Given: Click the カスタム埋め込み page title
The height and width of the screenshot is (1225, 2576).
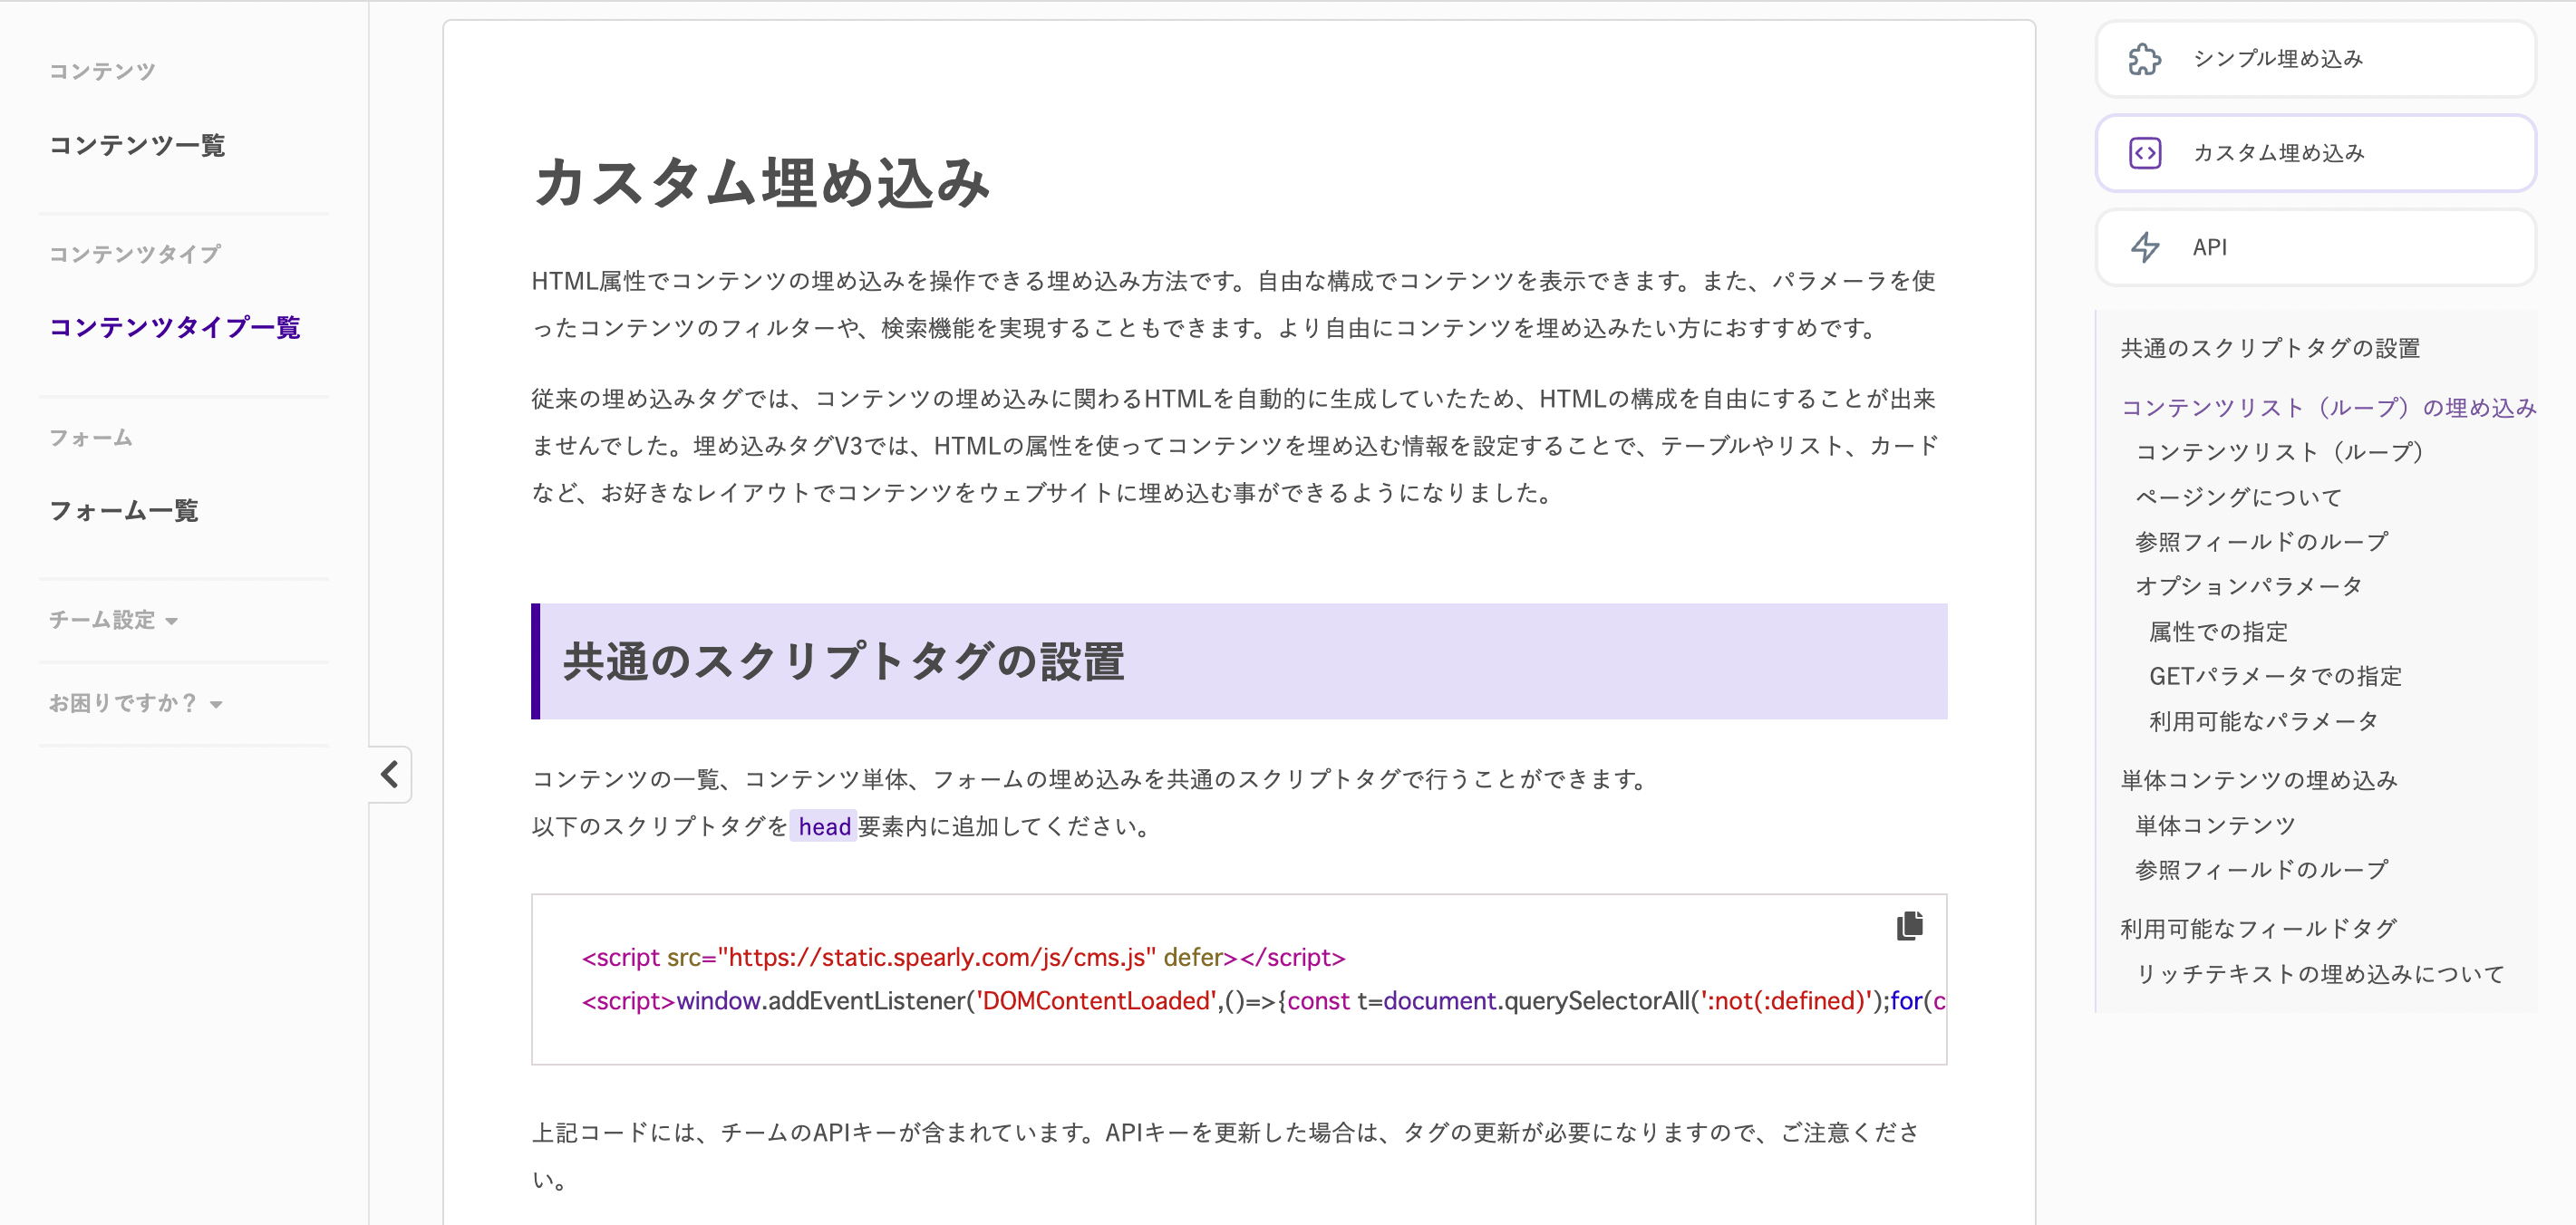Looking at the screenshot, I should click(x=762, y=183).
